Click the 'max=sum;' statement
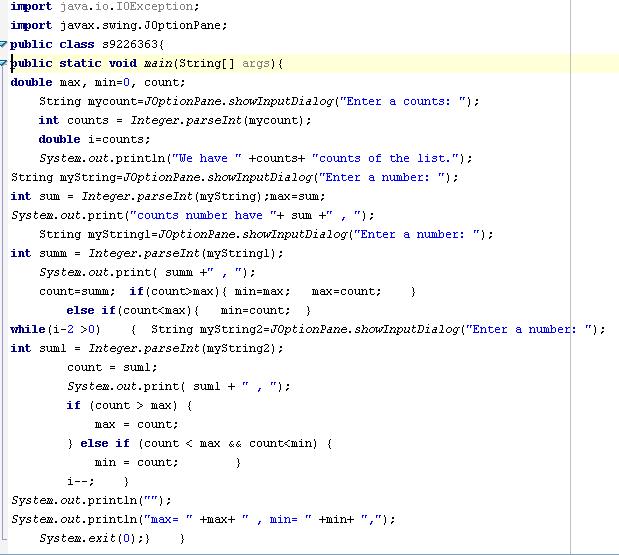 (297, 196)
